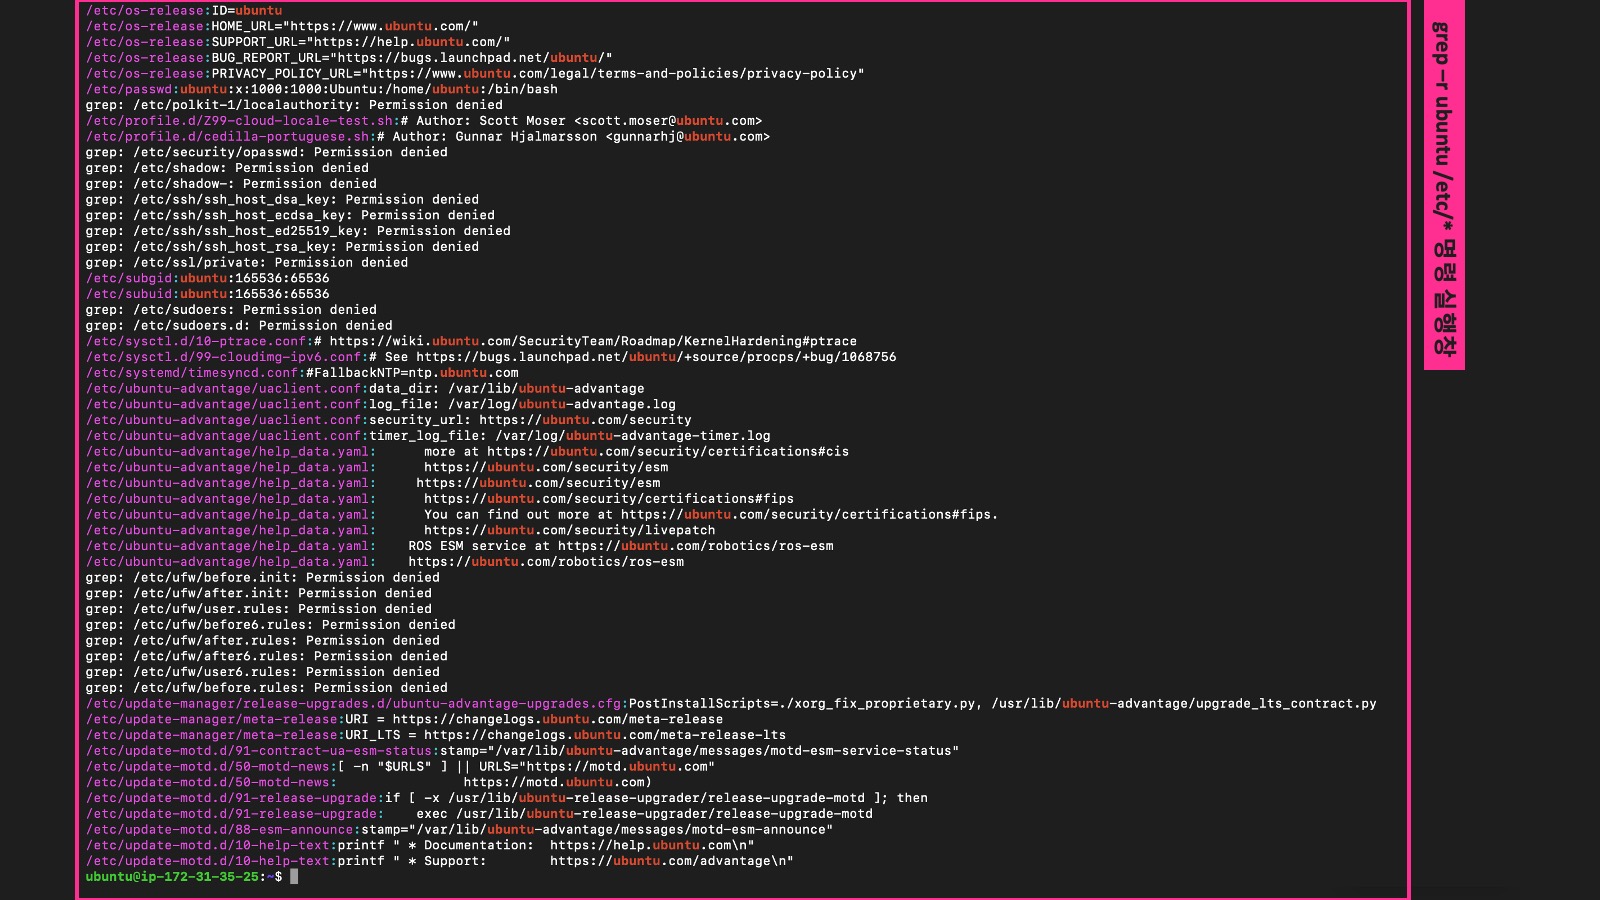Select the meta-release:URI_LTS line
Screen dimensions: 1600x900
coord(436,735)
